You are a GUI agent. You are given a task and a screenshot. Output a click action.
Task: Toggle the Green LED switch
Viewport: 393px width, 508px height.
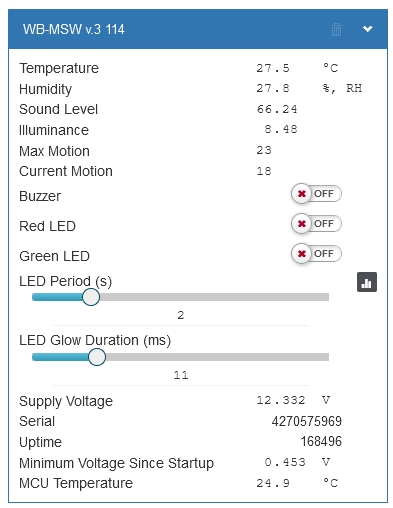point(316,254)
